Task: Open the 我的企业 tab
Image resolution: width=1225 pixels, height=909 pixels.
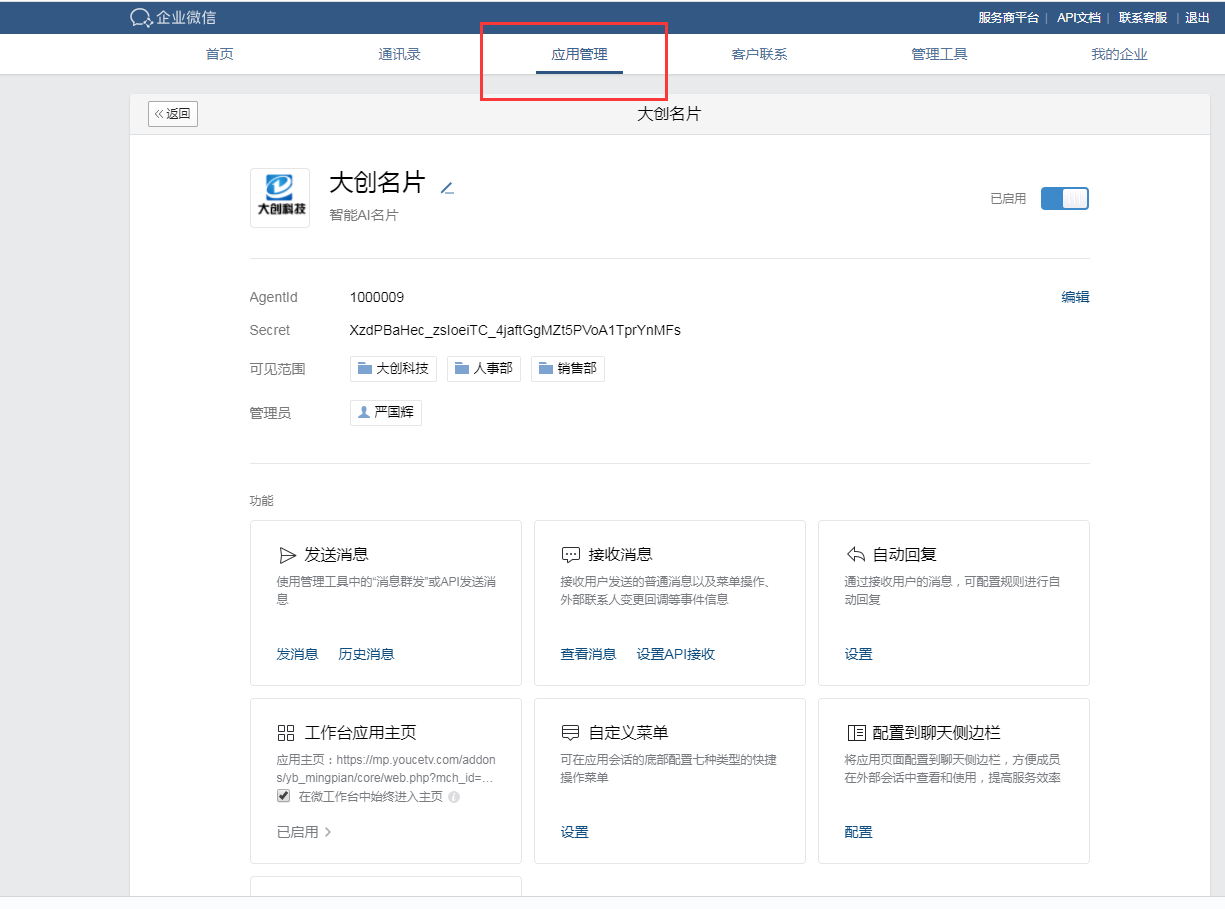Action: 1120,54
